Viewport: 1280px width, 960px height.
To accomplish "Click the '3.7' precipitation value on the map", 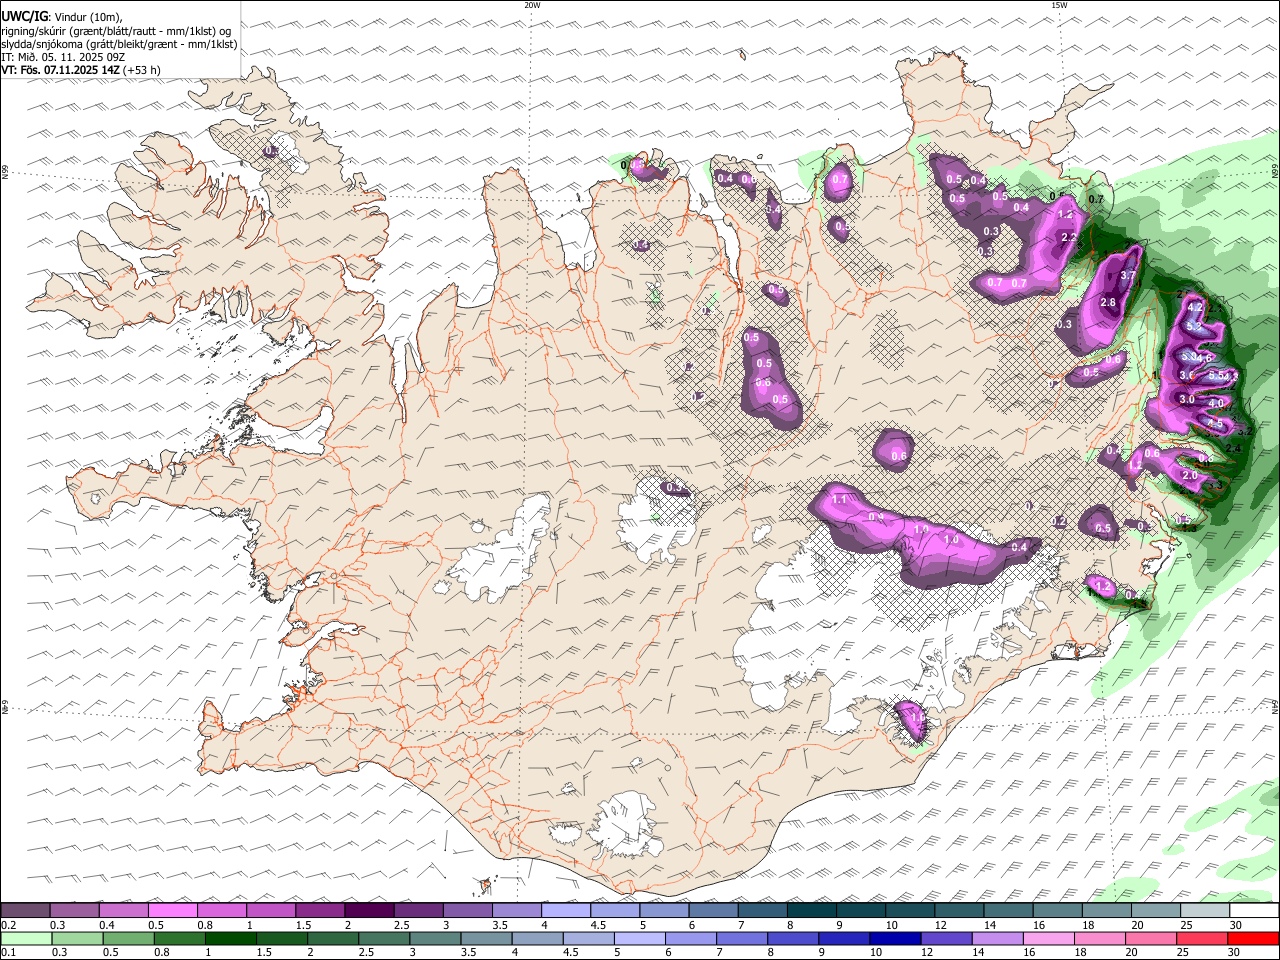I will point(1128,276).
